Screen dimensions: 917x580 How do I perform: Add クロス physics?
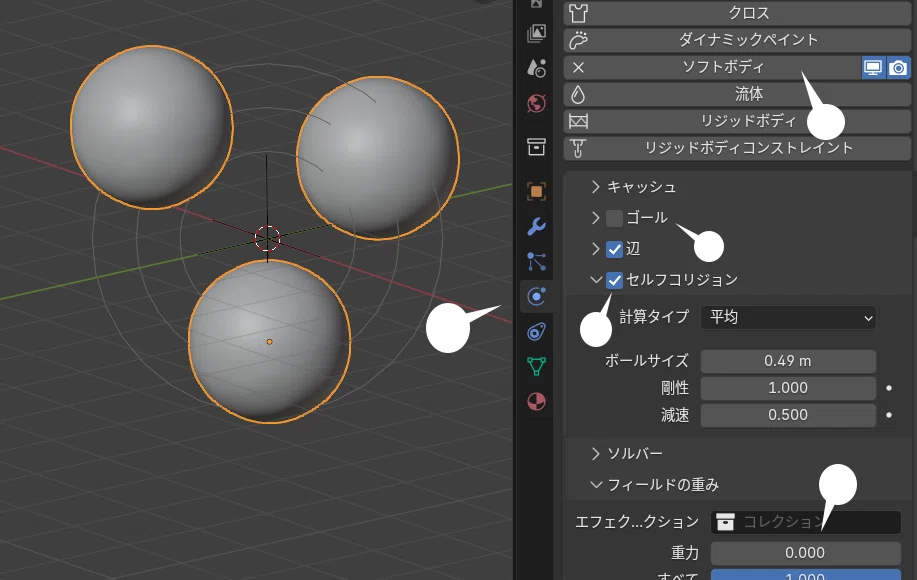pos(737,13)
